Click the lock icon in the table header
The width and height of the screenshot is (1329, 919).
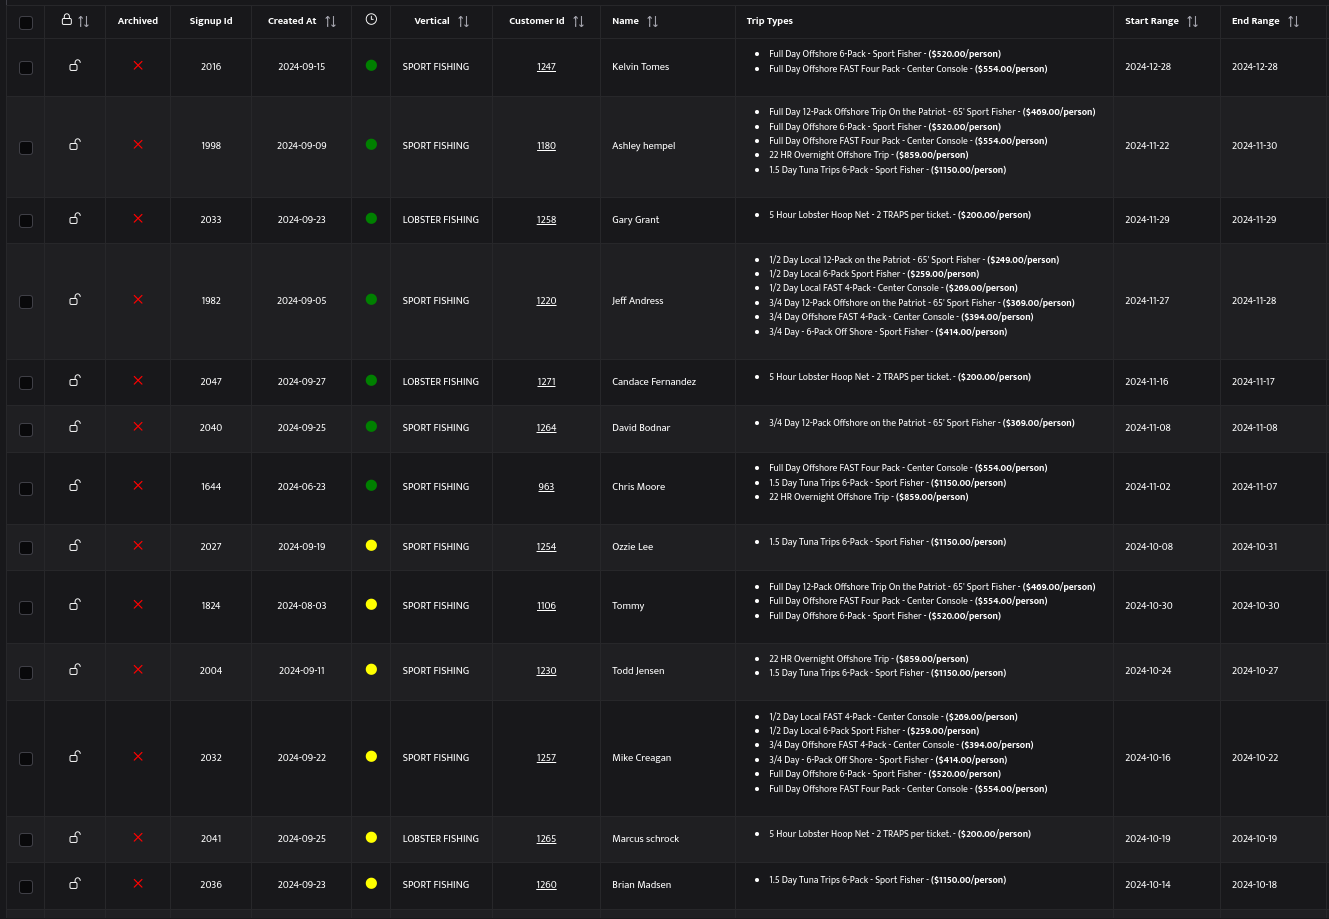[67, 20]
